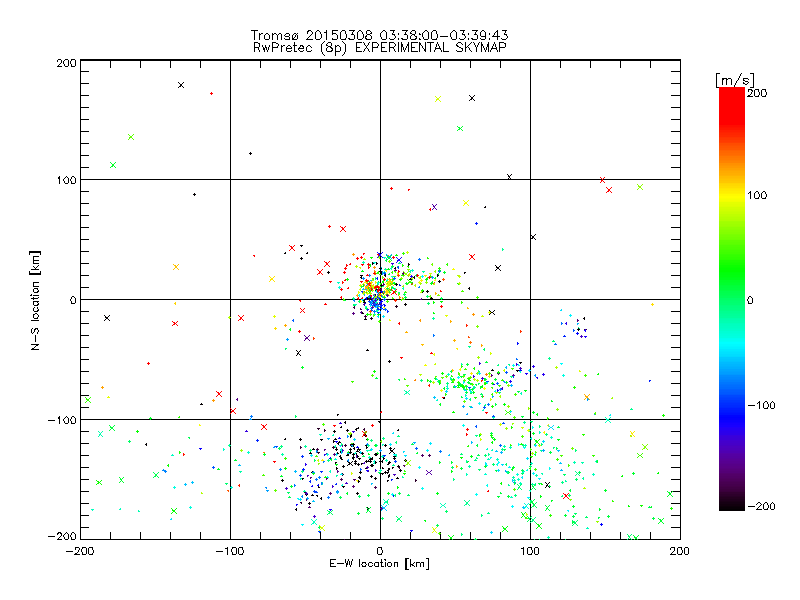The height and width of the screenshot is (600, 800).
Task: Click the E-W axis tick label '-200'
Action: click(x=80, y=551)
